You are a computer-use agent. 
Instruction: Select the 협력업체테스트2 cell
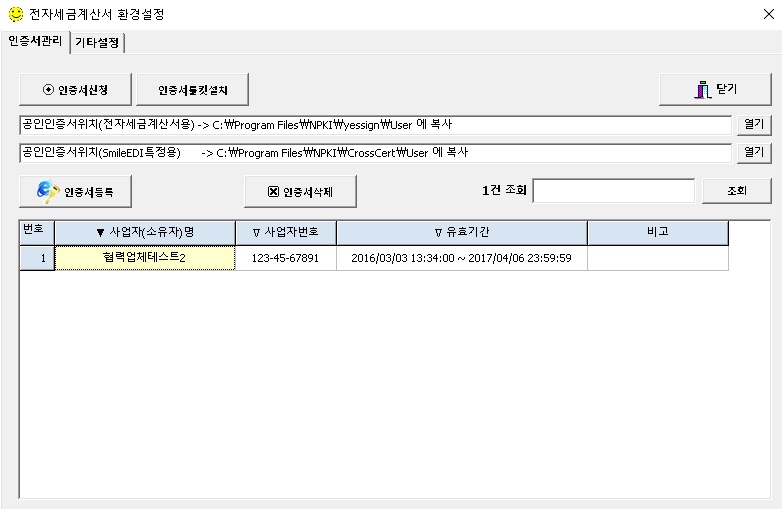[x=145, y=258]
